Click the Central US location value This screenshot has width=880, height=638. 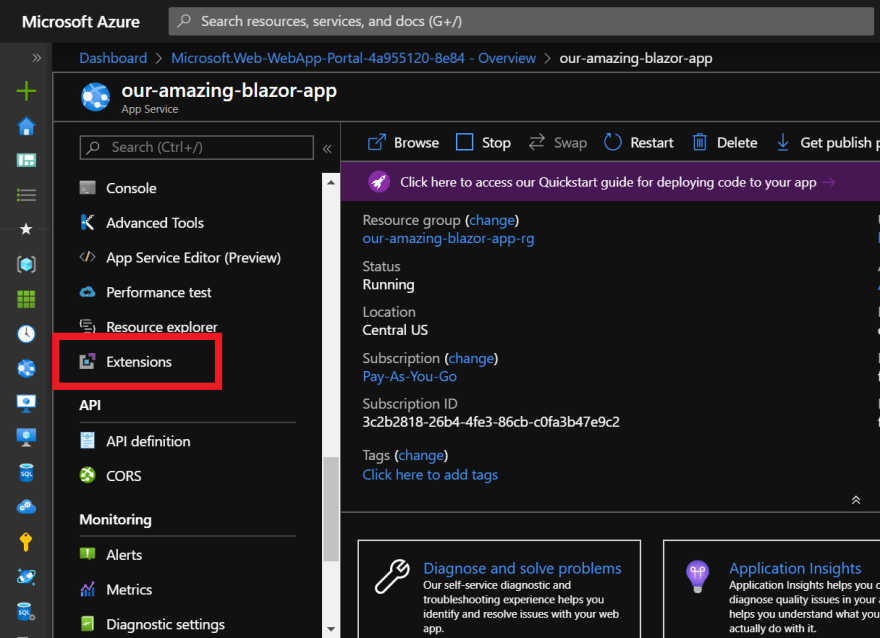click(395, 331)
